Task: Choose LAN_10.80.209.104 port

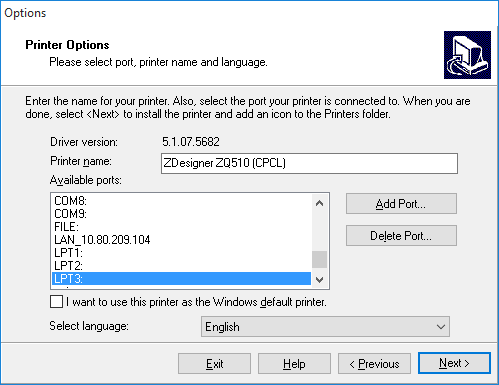Action: click(181, 240)
